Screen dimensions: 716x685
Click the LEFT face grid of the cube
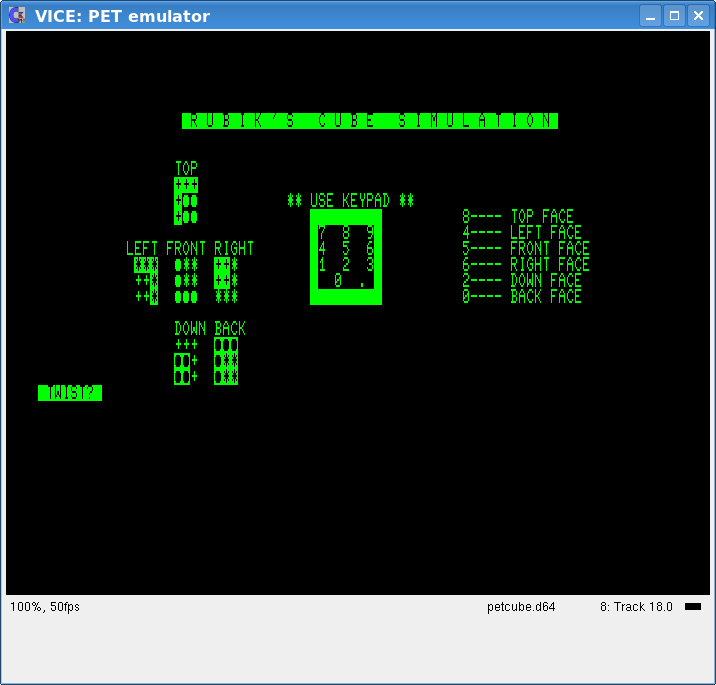click(x=146, y=281)
